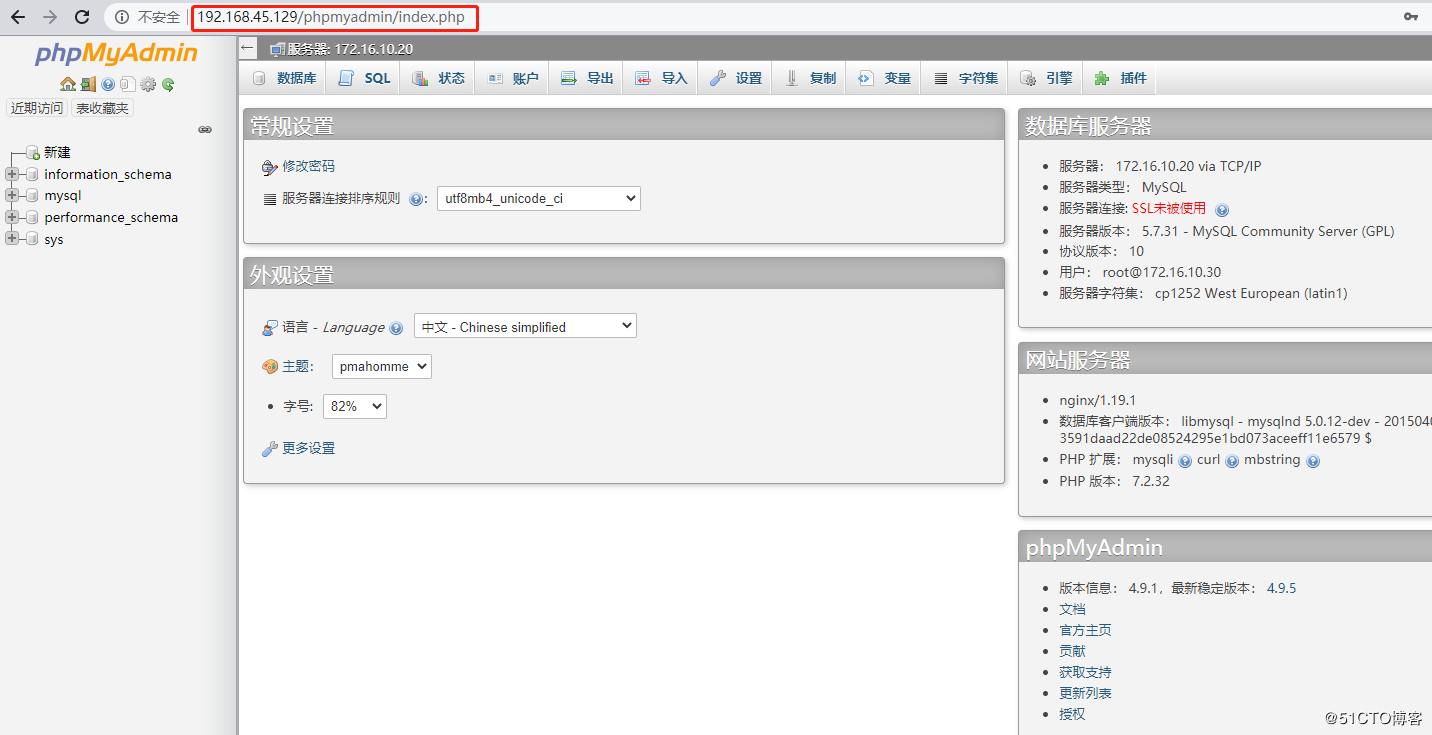Image resolution: width=1432 pixels, height=735 pixels.
Task: Expand the performance_schema database node
Action: click(x=12, y=217)
